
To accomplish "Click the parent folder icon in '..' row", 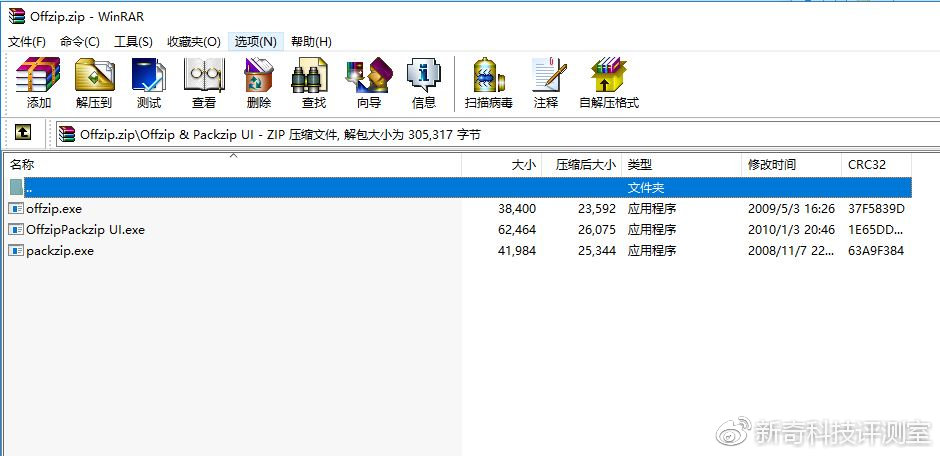I will point(16,188).
